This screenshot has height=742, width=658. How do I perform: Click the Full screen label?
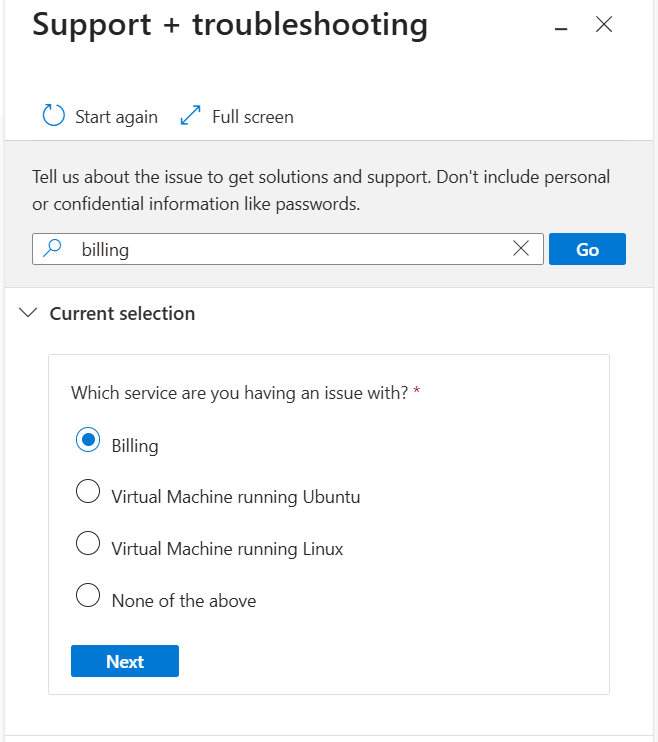pyautogui.click(x=253, y=117)
